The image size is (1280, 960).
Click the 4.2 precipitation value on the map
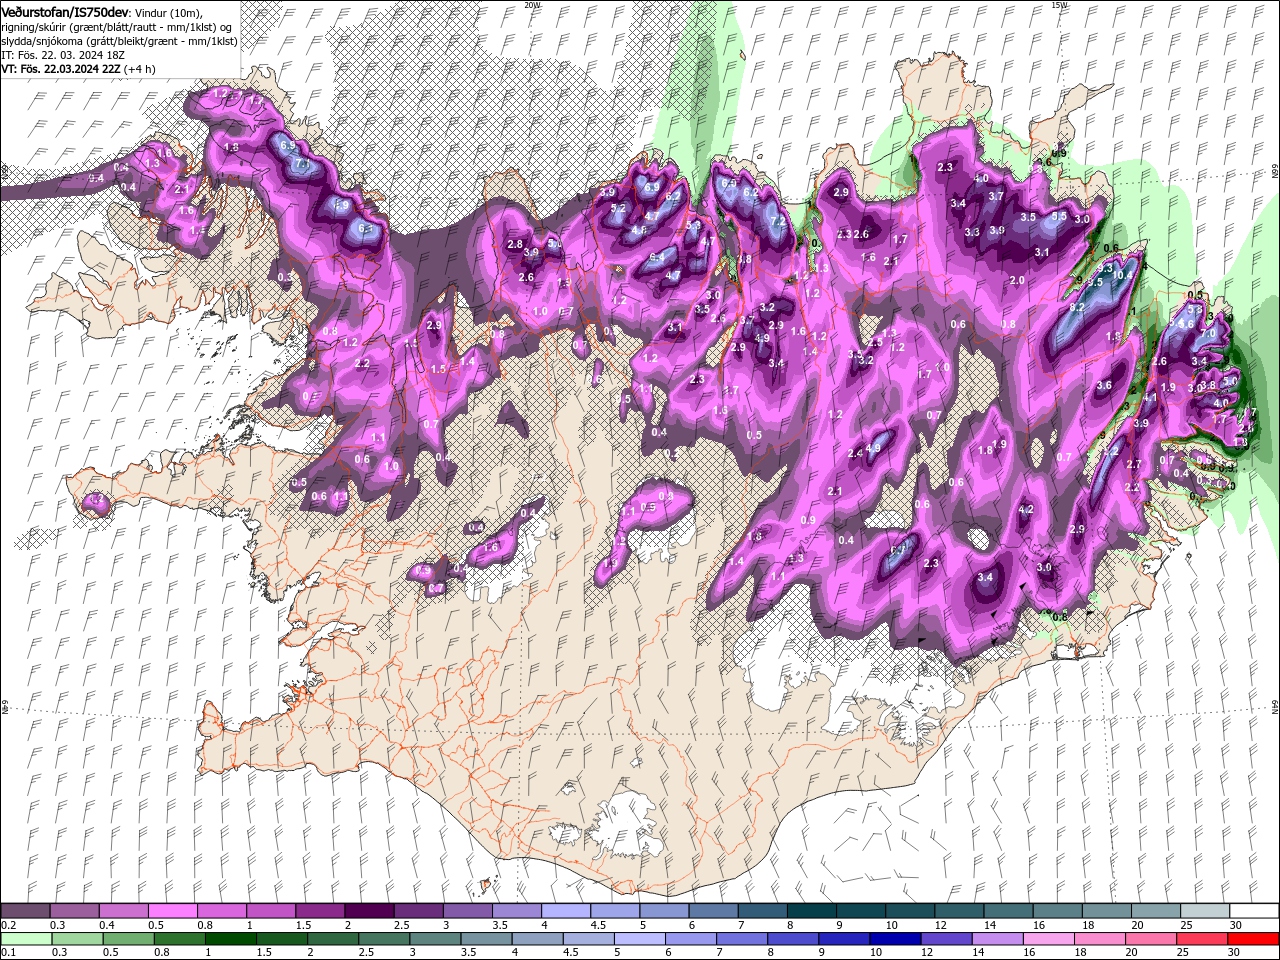1025,509
